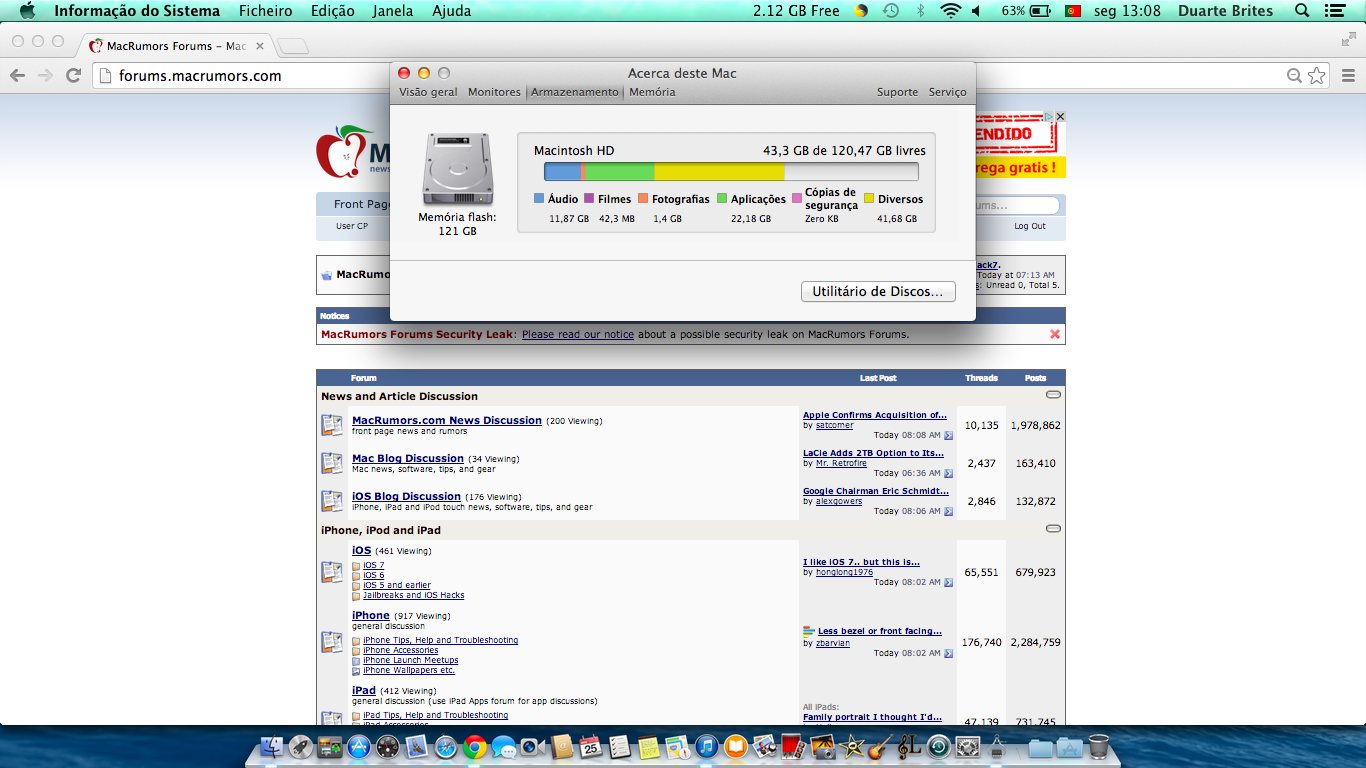1366x768 pixels.
Task: Open iBooks orange book icon
Action: tap(735, 747)
